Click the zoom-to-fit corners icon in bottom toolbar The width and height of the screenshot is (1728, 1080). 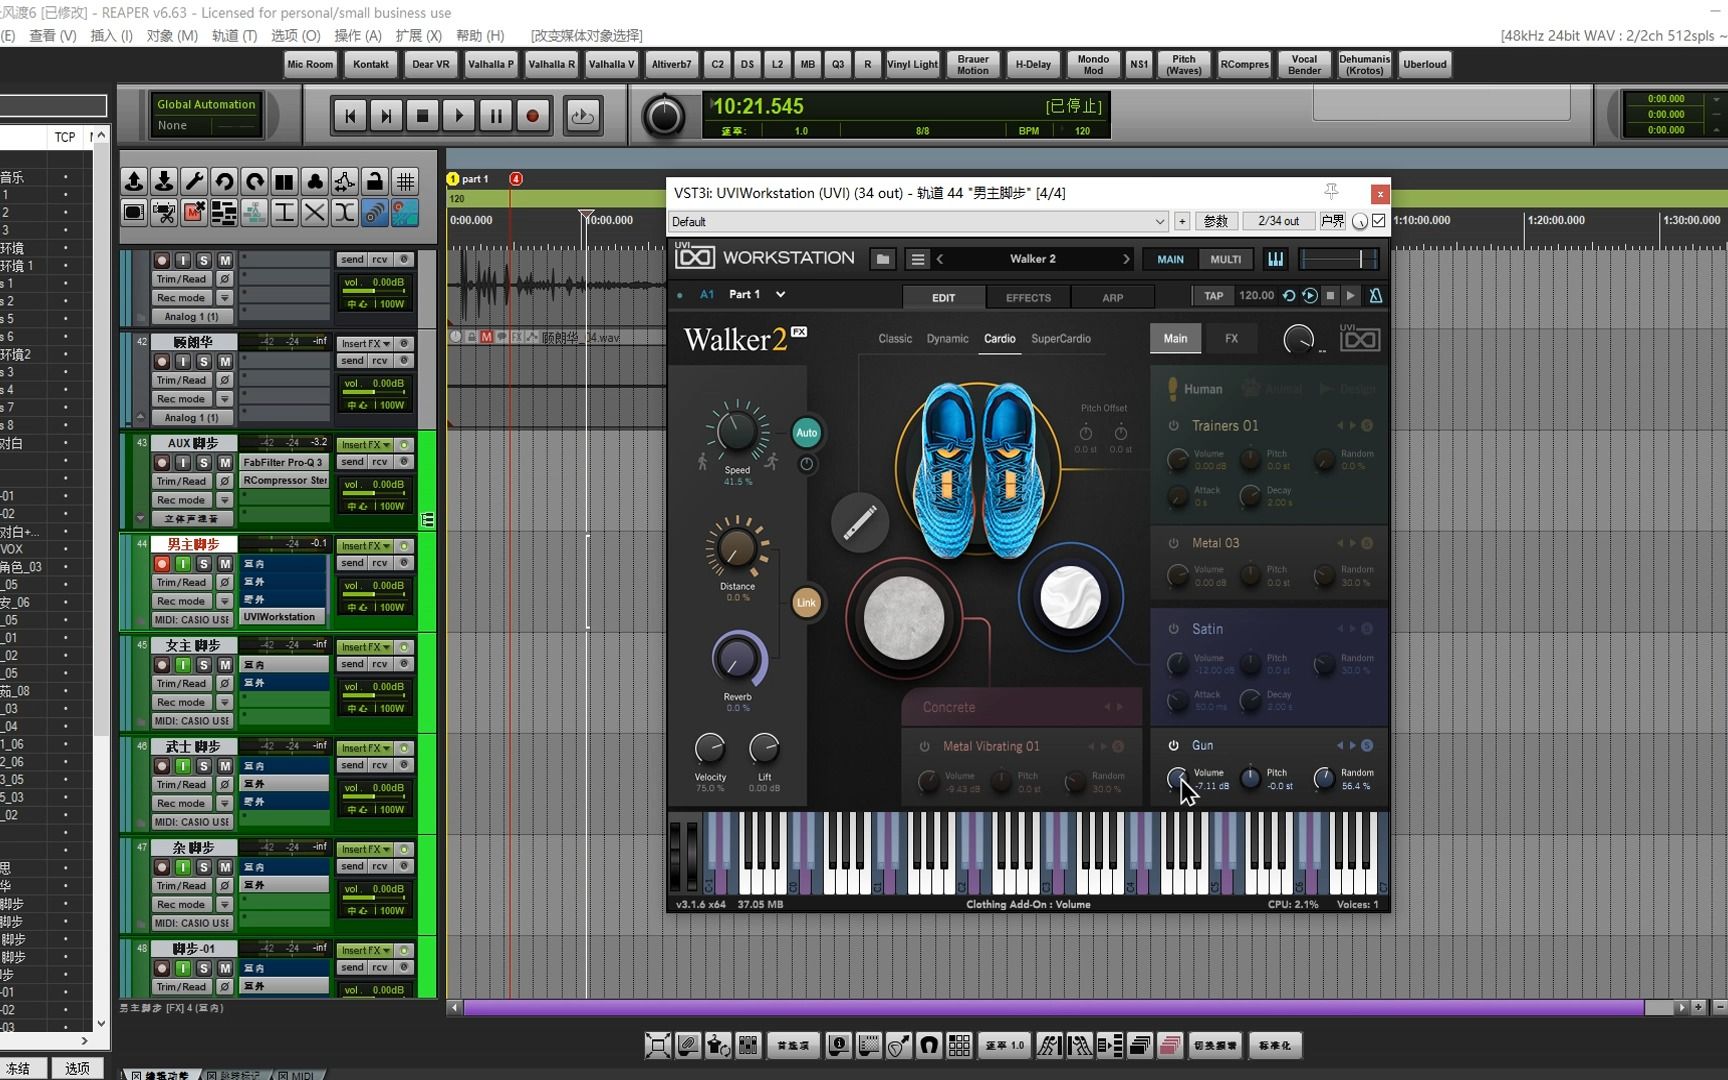658,1046
